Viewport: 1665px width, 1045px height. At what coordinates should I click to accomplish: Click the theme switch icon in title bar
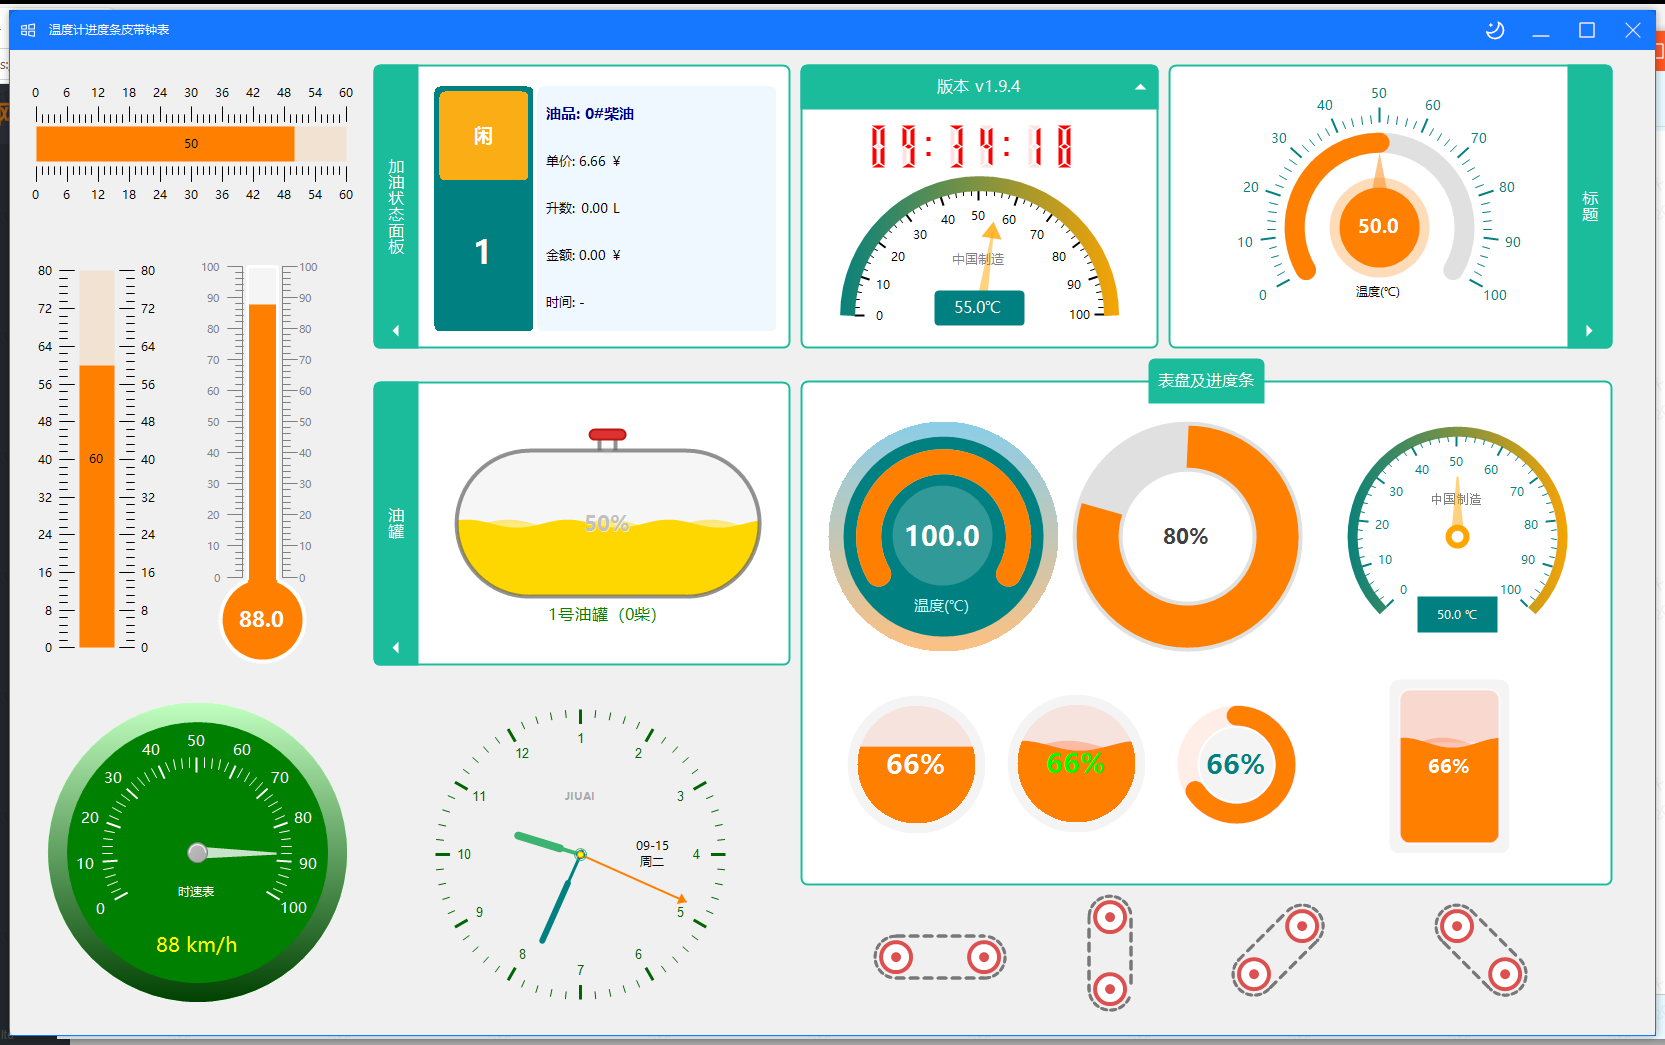1495,30
